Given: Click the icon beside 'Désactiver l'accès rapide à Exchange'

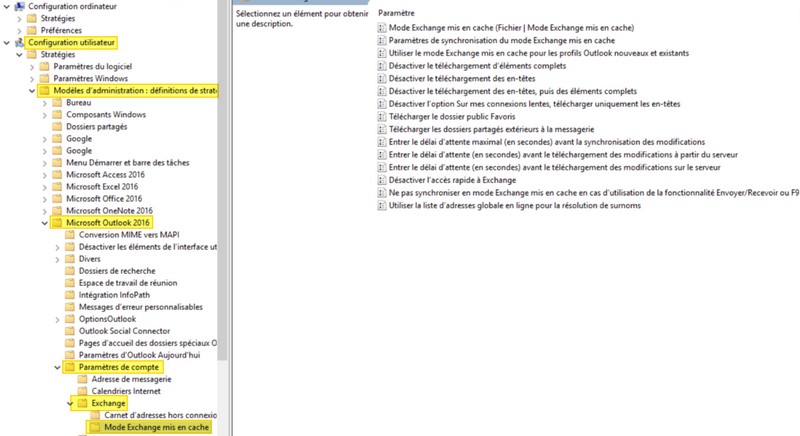Looking at the screenshot, I should (x=381, y=180).
